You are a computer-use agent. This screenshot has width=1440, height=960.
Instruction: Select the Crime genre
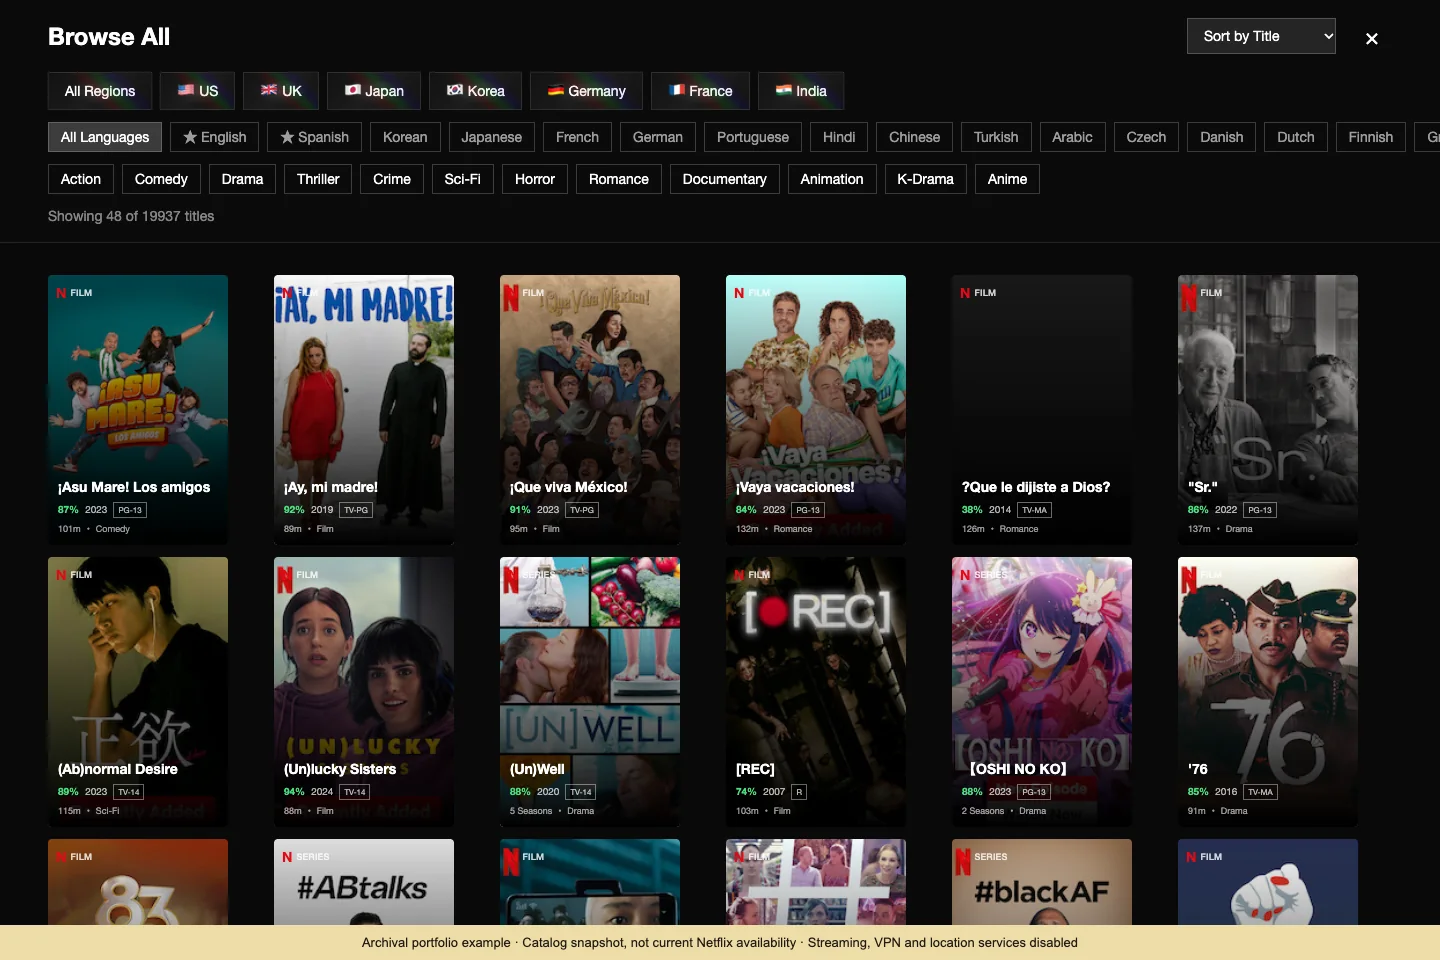click(x=392, y=179)
